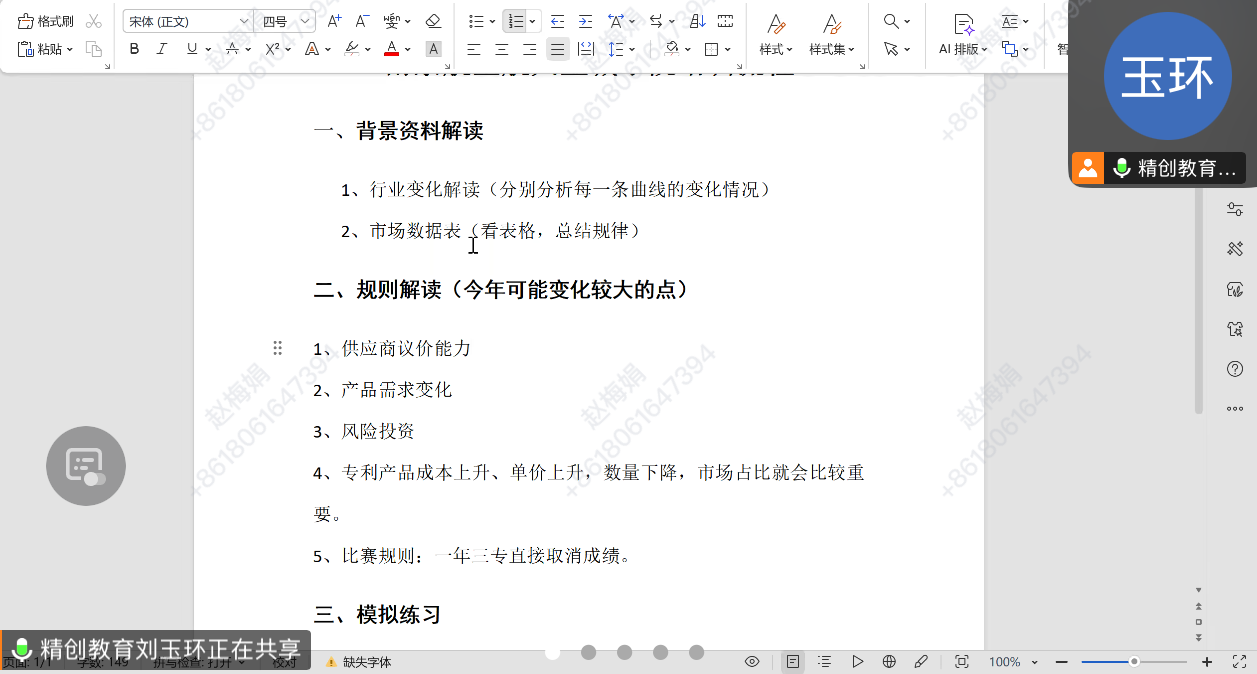
Task: Toggle italic formatting
Action: pos(163,49)
